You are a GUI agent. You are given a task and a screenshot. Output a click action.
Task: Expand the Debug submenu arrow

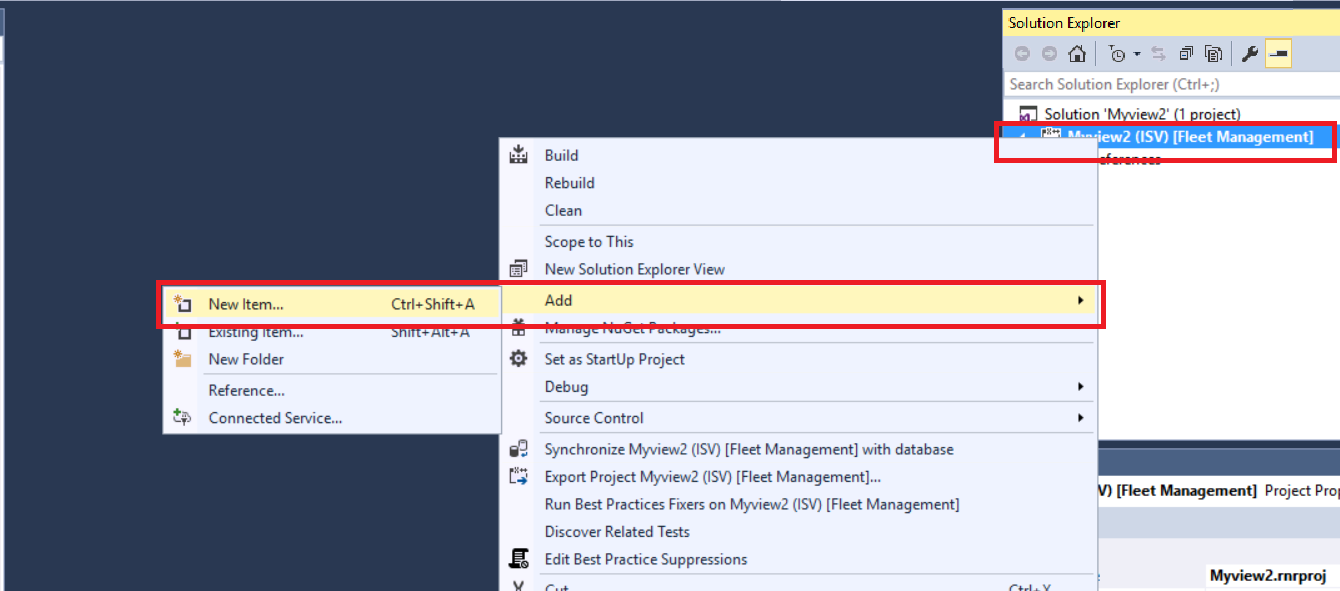(1080, 387)
